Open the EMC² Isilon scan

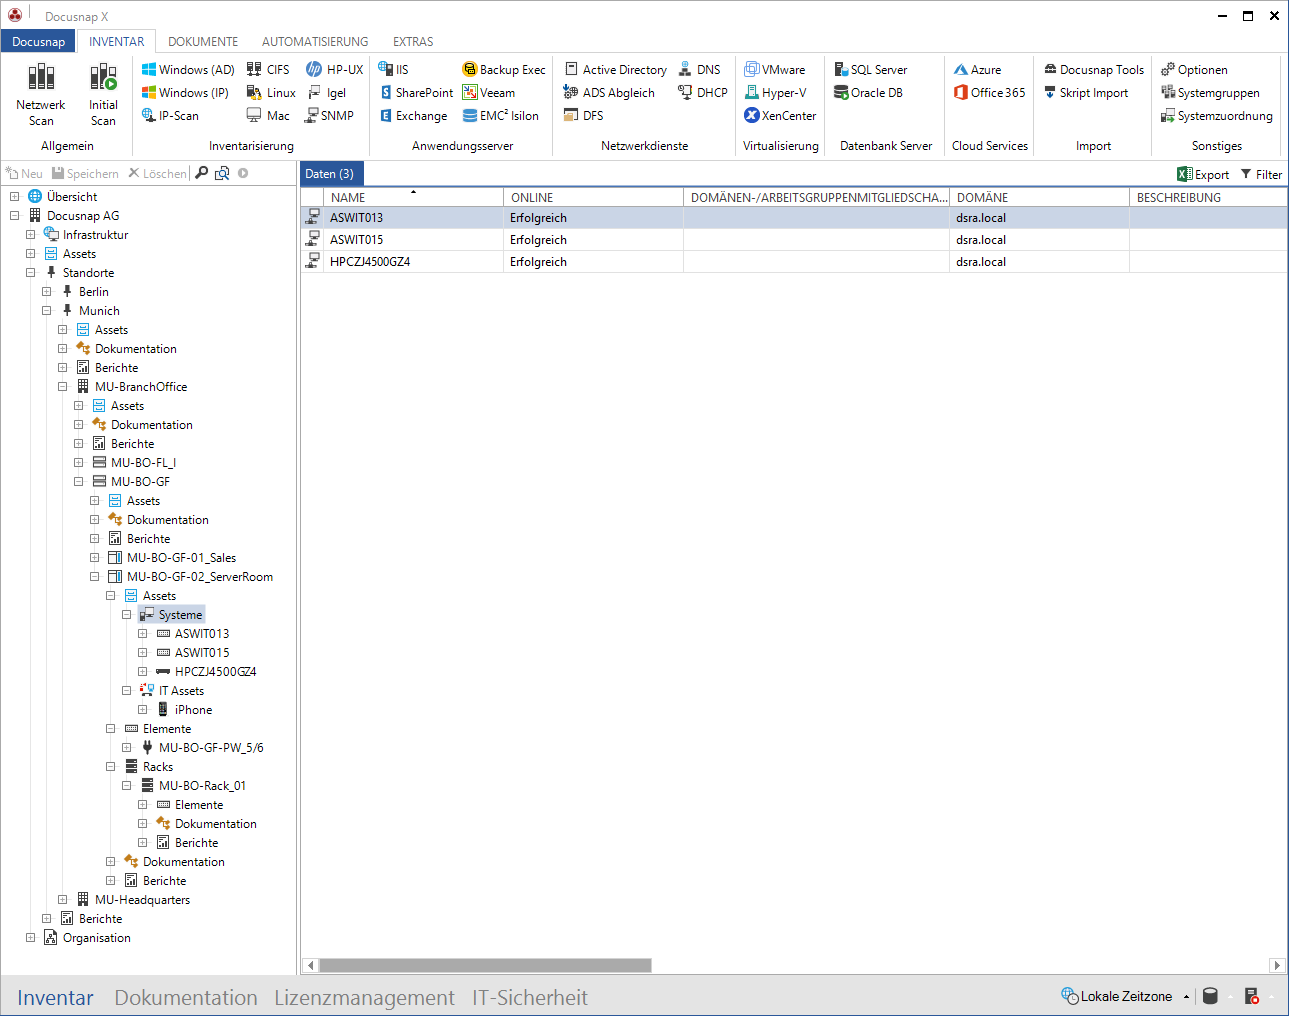pyautogui.click(x=500, y=116)
